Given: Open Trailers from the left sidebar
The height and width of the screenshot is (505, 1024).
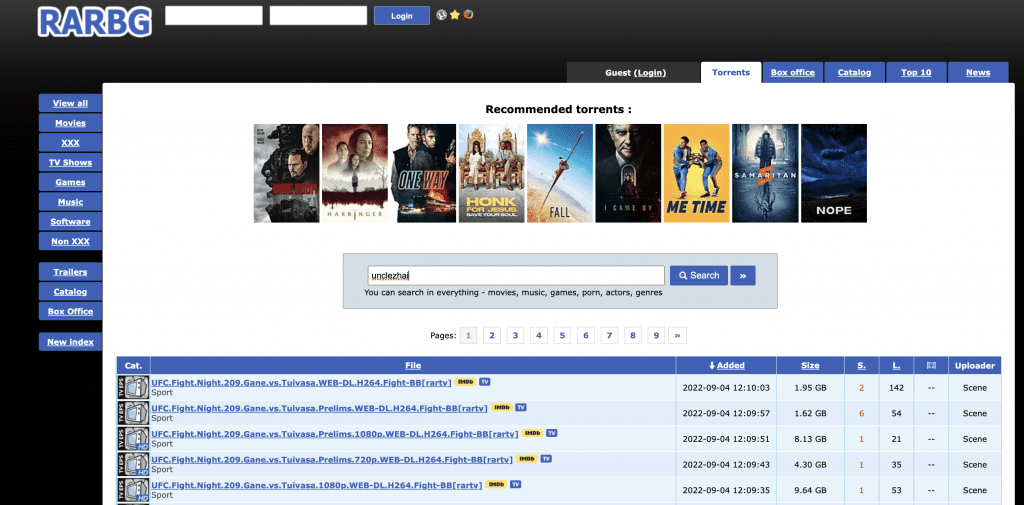Looking at the screenshot, I should pos(70,272).
